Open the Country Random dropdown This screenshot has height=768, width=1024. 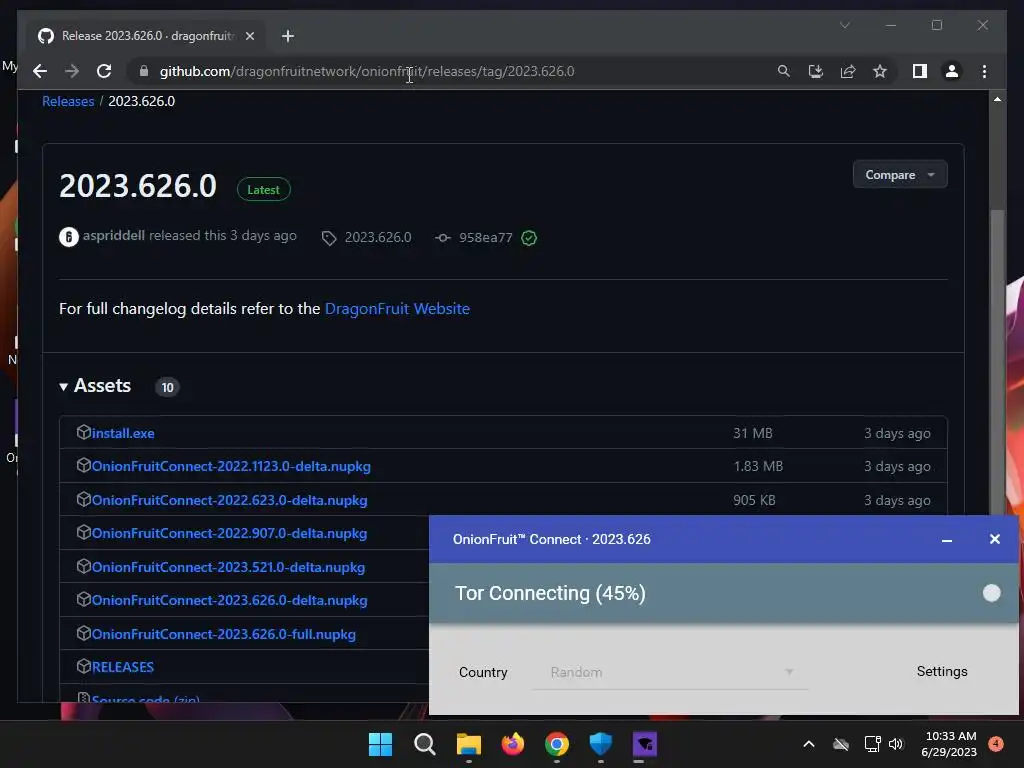point(670,672)
